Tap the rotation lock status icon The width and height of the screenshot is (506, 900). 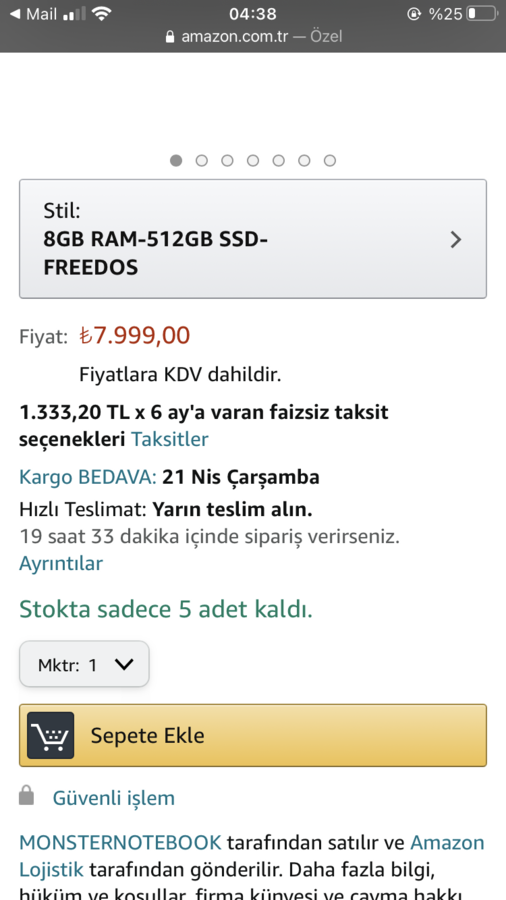(x=413, y=14)
